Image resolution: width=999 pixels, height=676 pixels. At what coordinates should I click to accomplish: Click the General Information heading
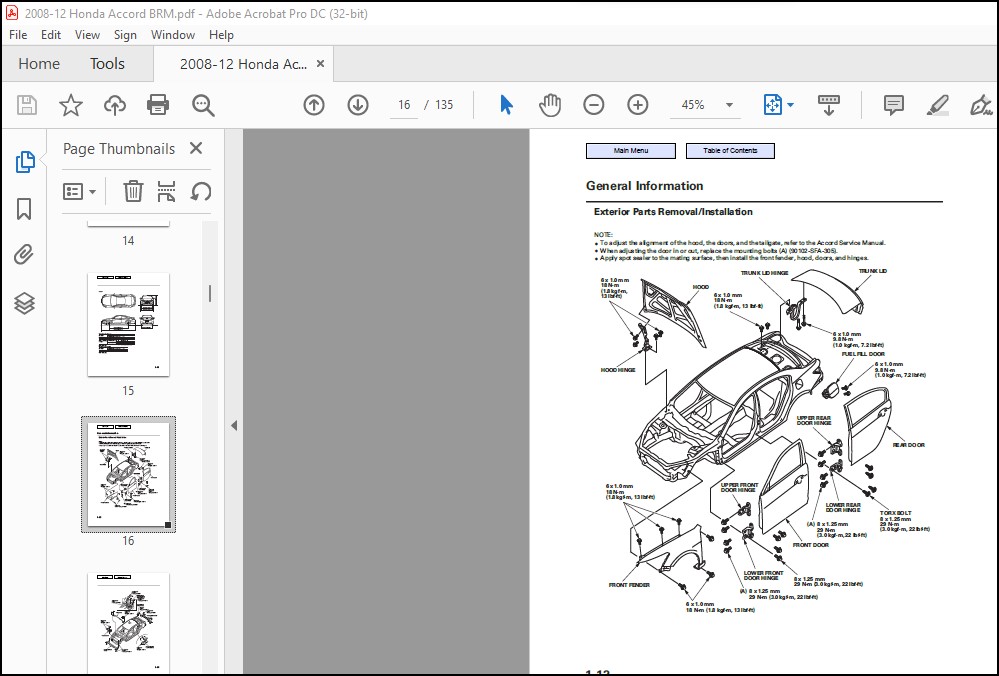[x=644, y=186]
